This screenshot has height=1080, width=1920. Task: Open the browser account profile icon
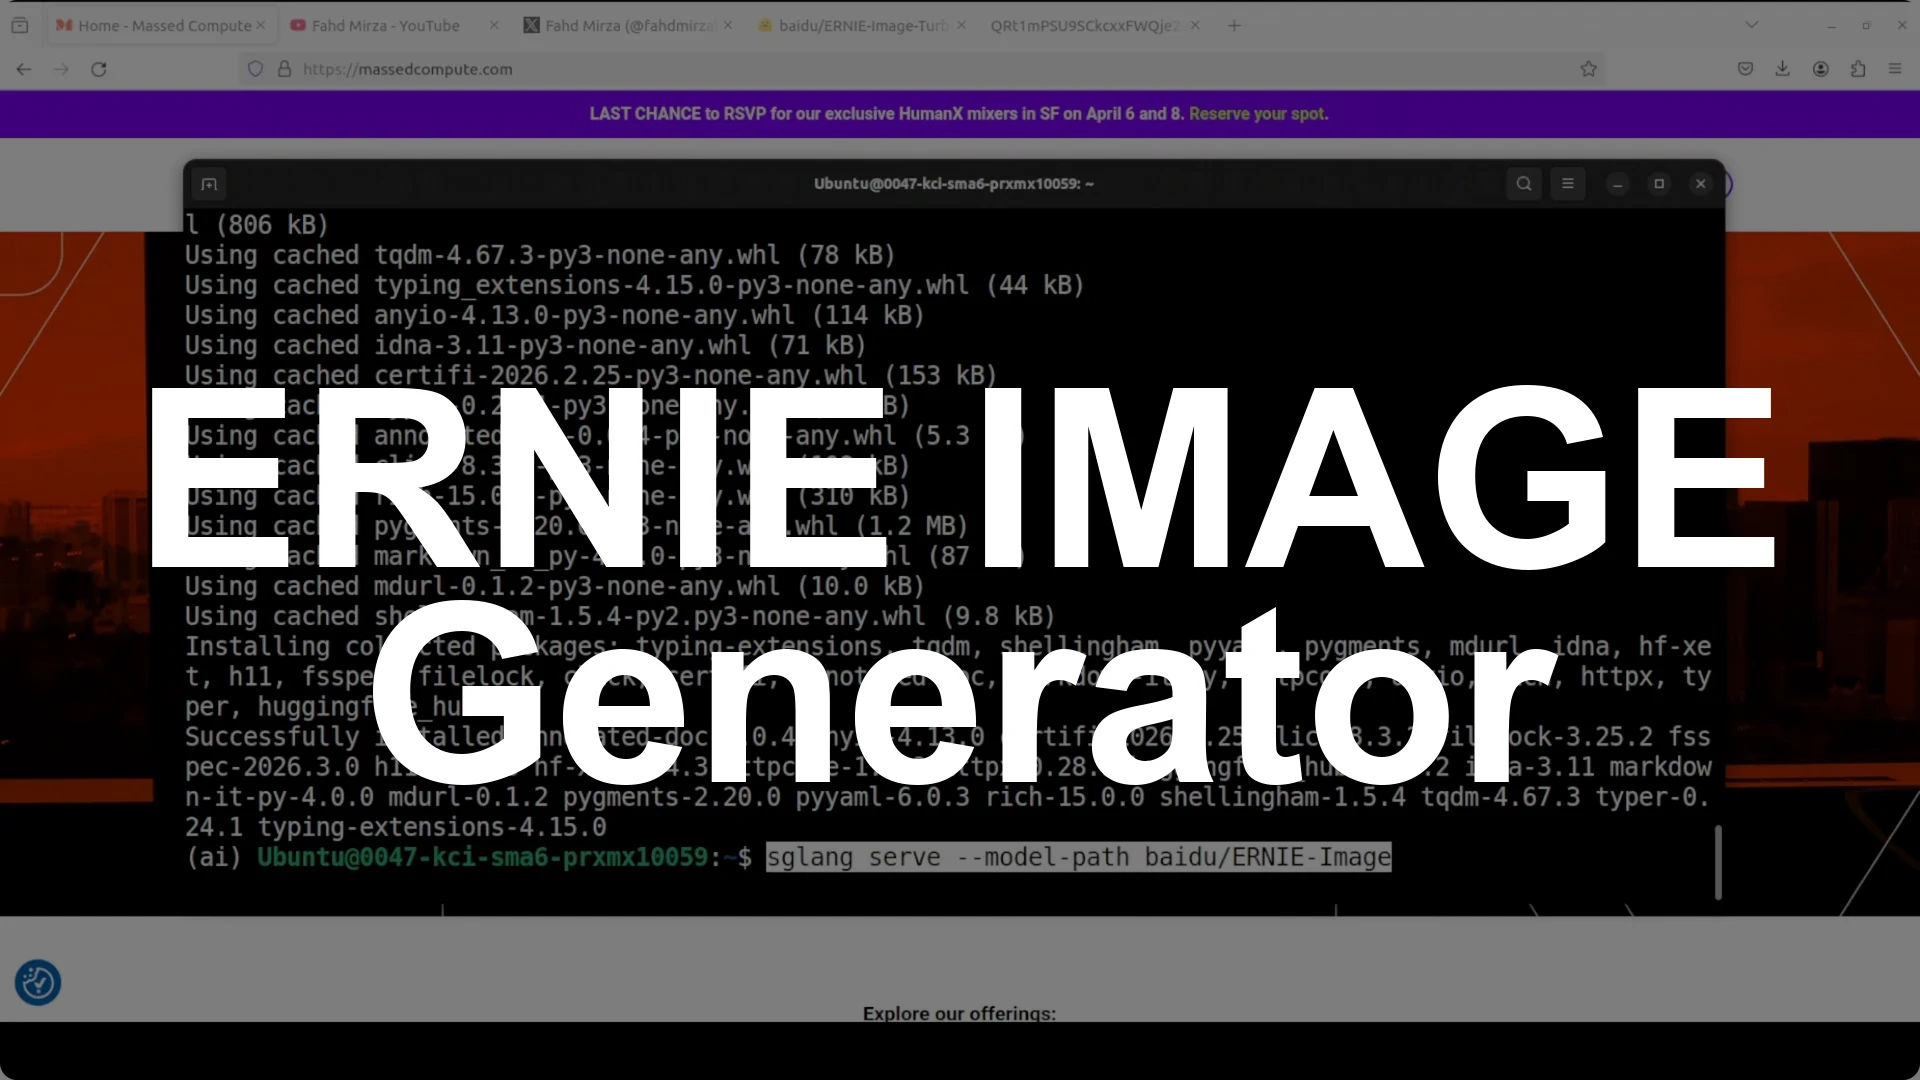click(x=1820, y=69)
